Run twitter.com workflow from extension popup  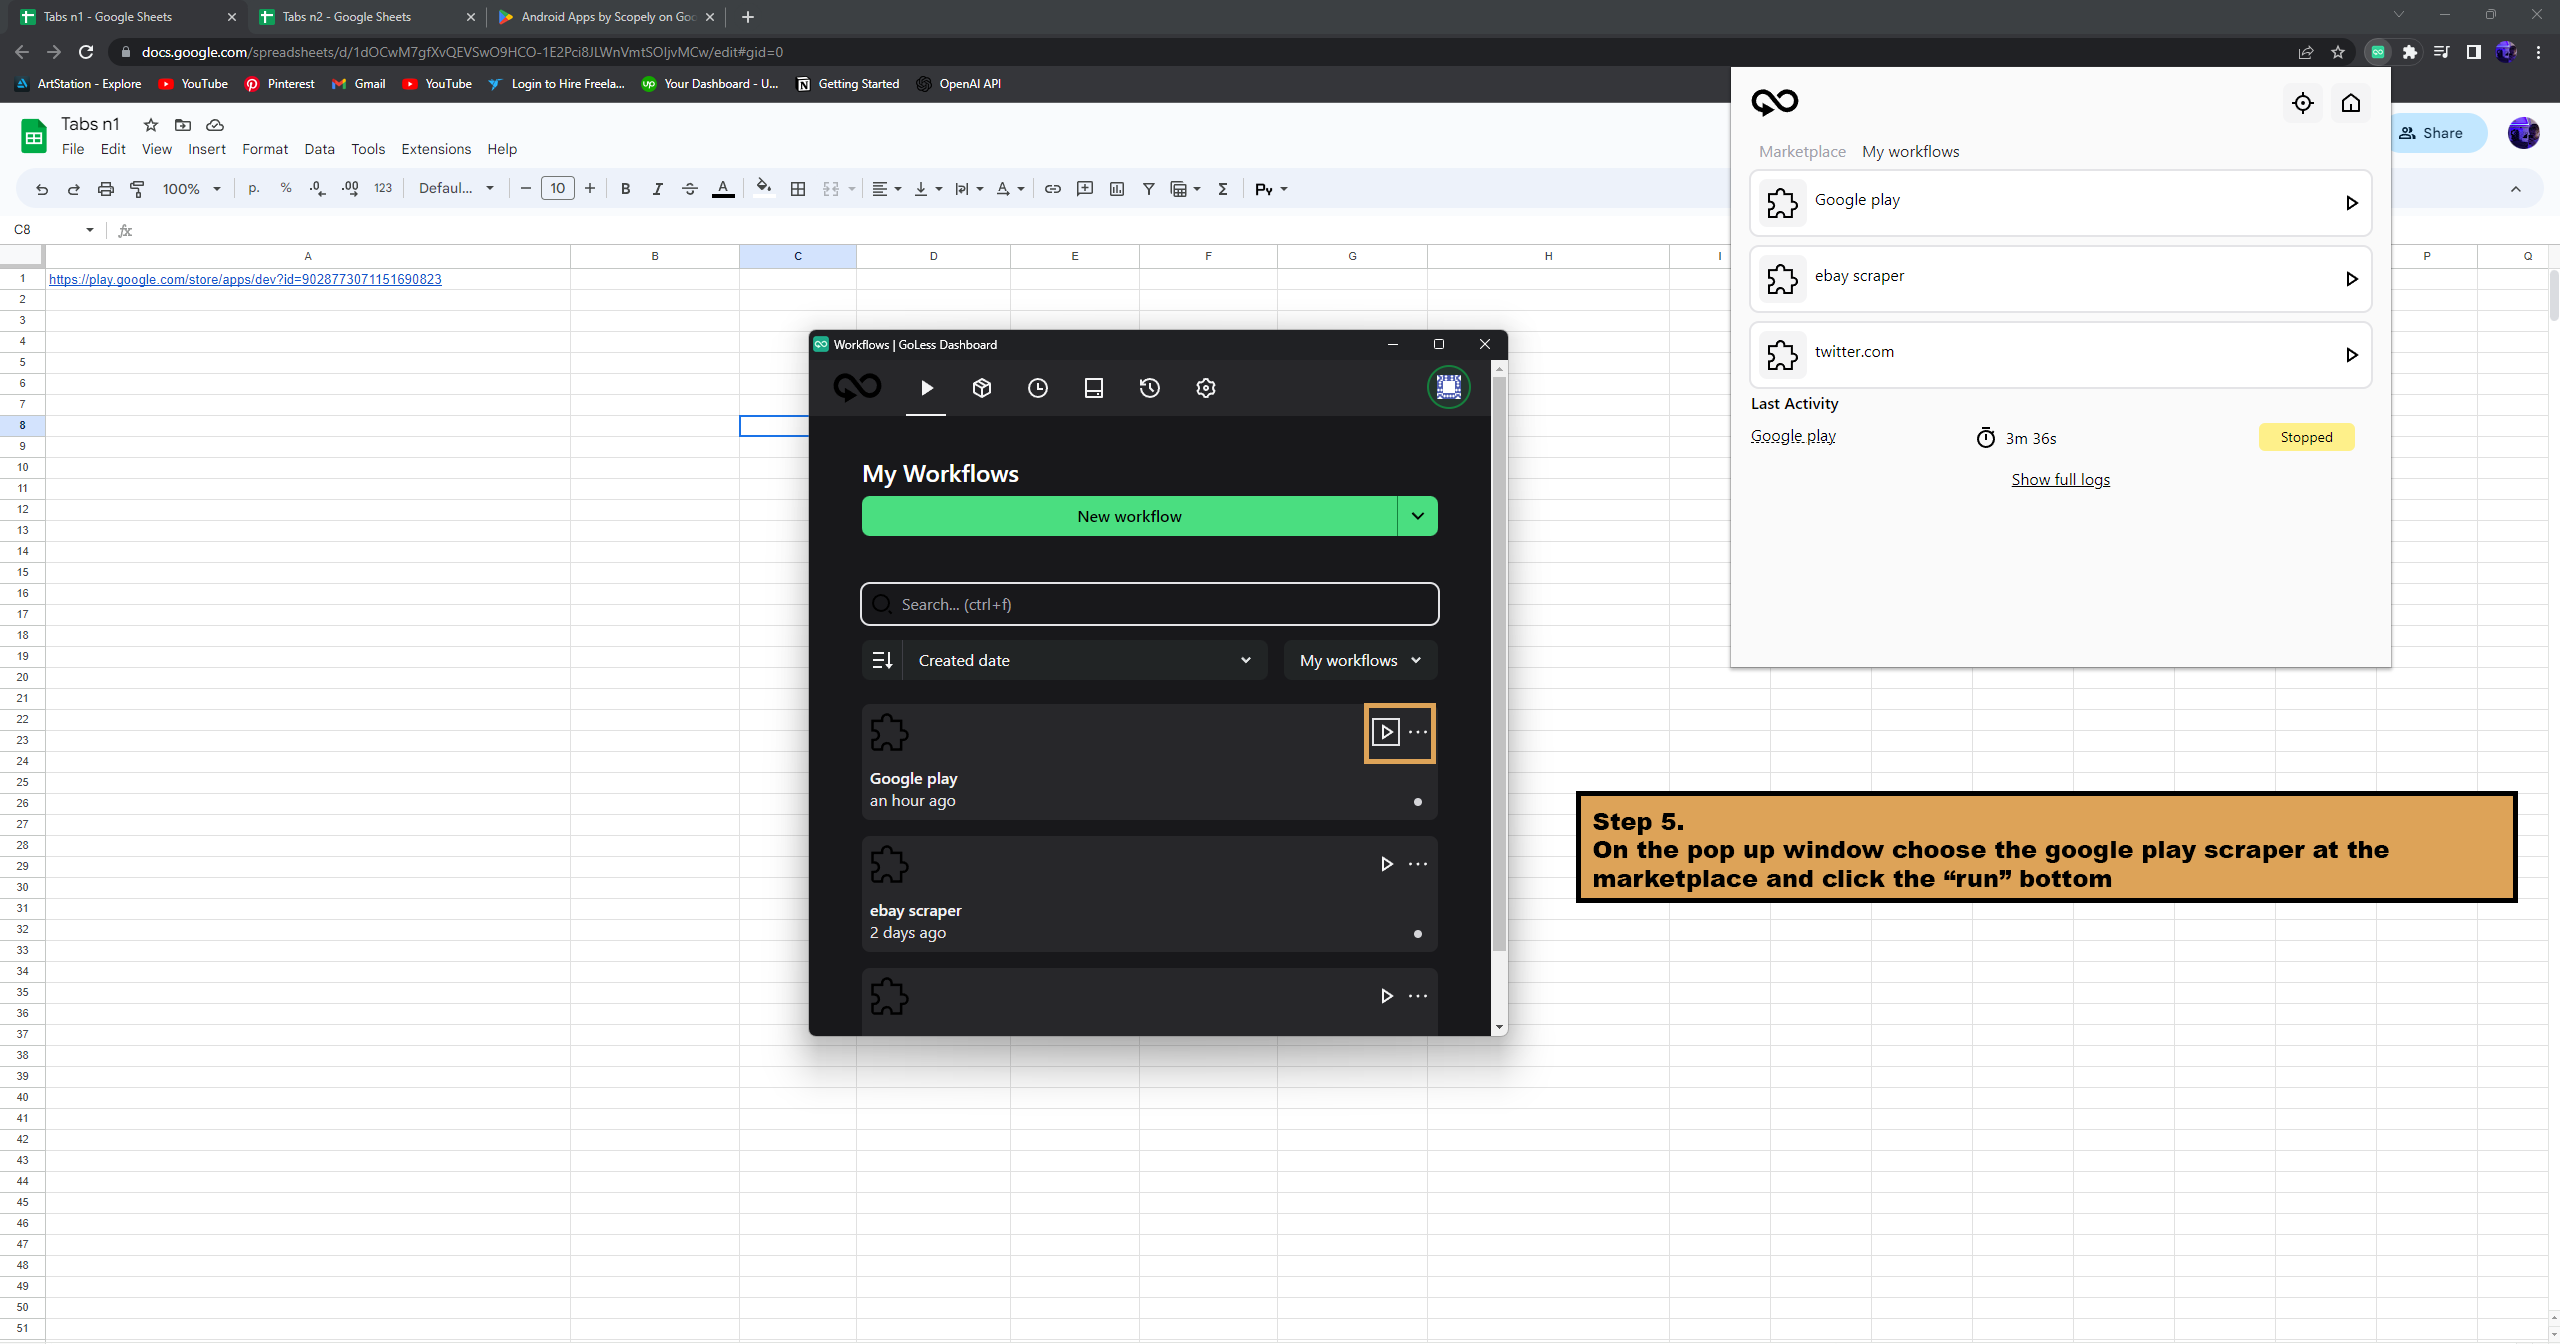point(2352,355)
